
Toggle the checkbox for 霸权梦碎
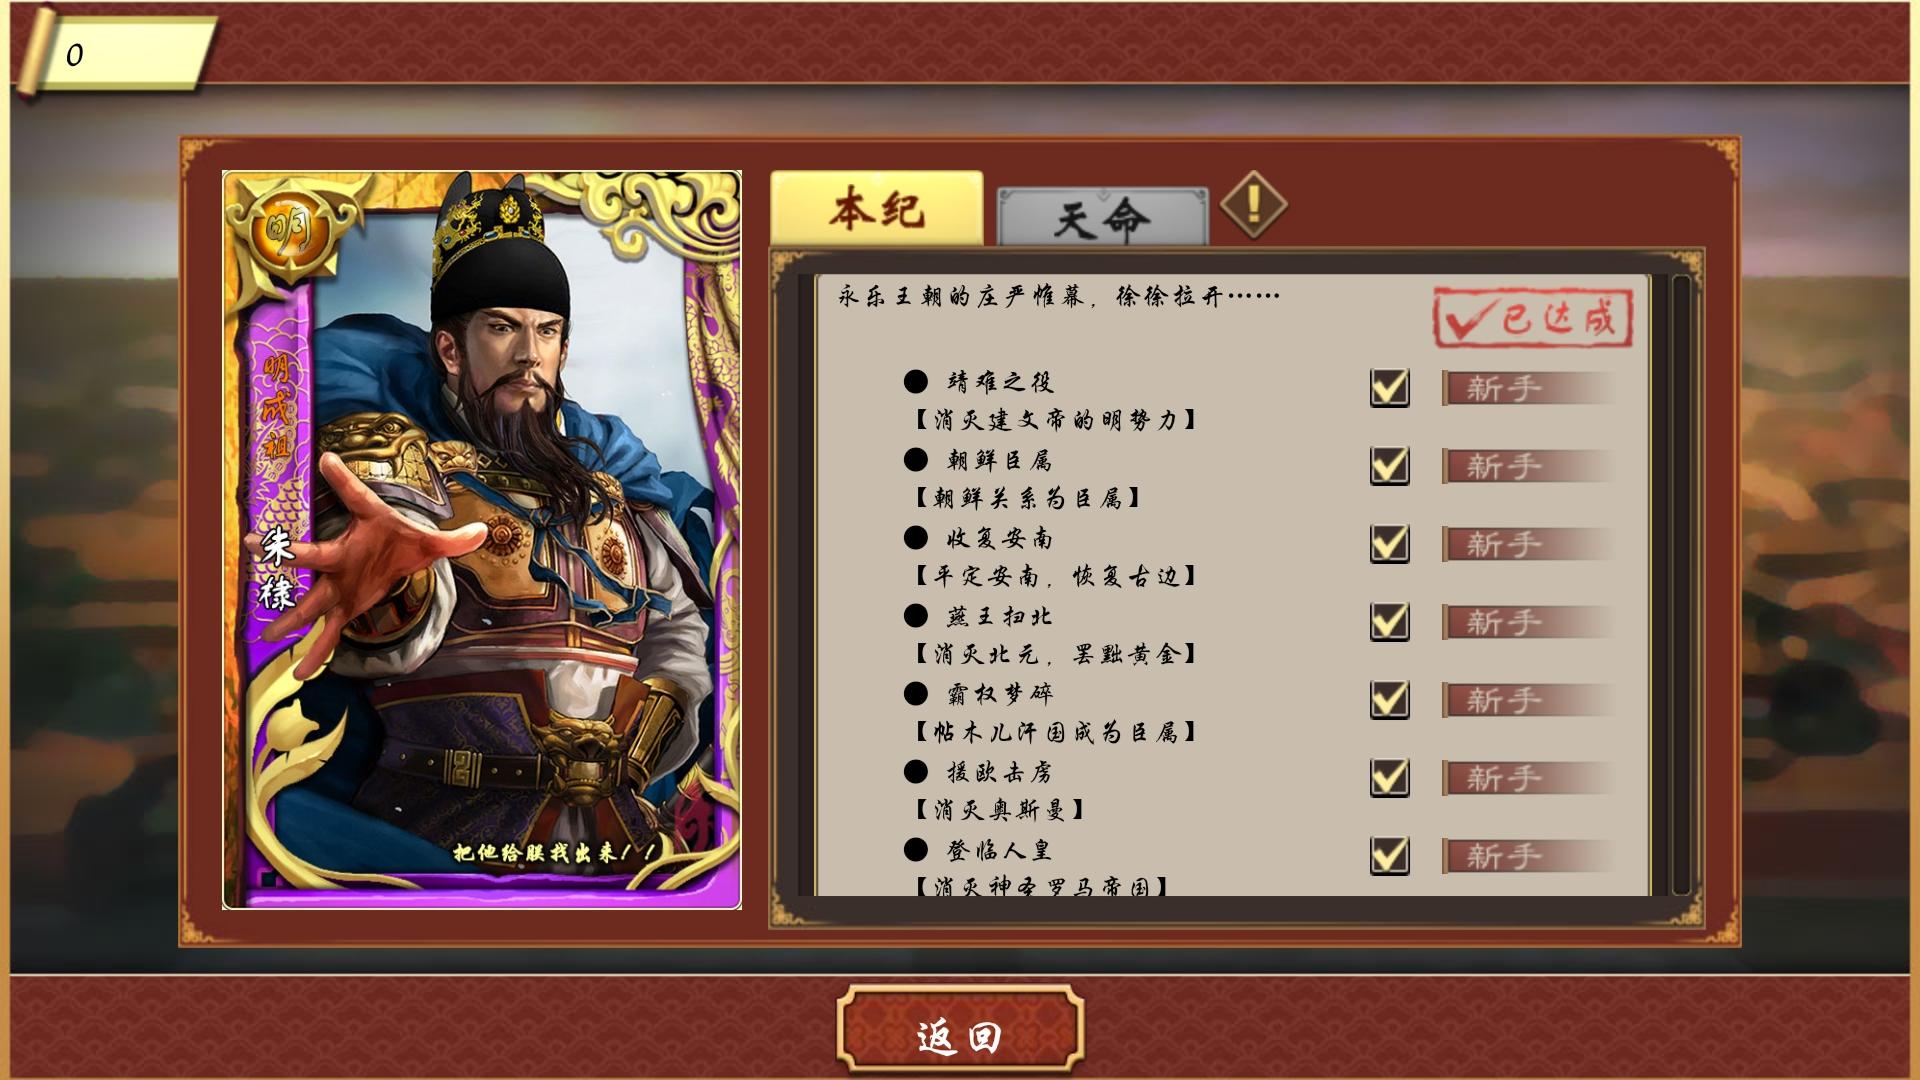tap(1389, 700)
